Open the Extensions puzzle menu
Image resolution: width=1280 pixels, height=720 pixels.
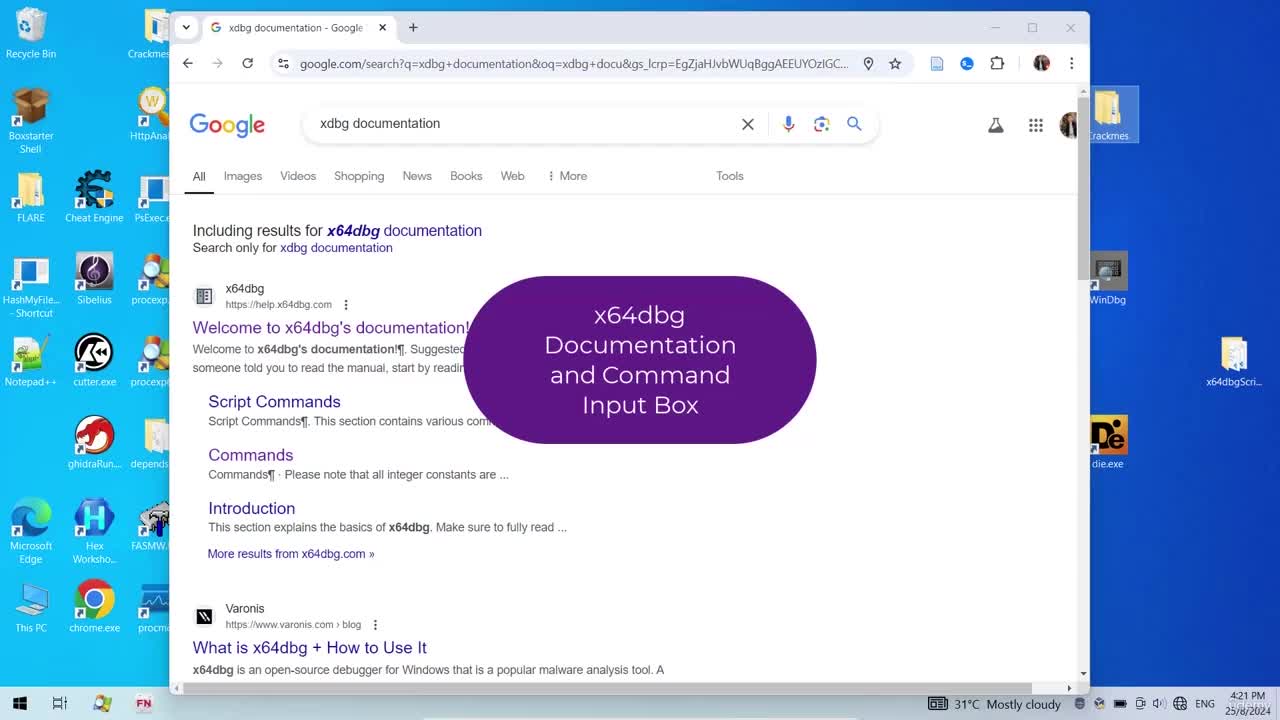coord(997,63)
